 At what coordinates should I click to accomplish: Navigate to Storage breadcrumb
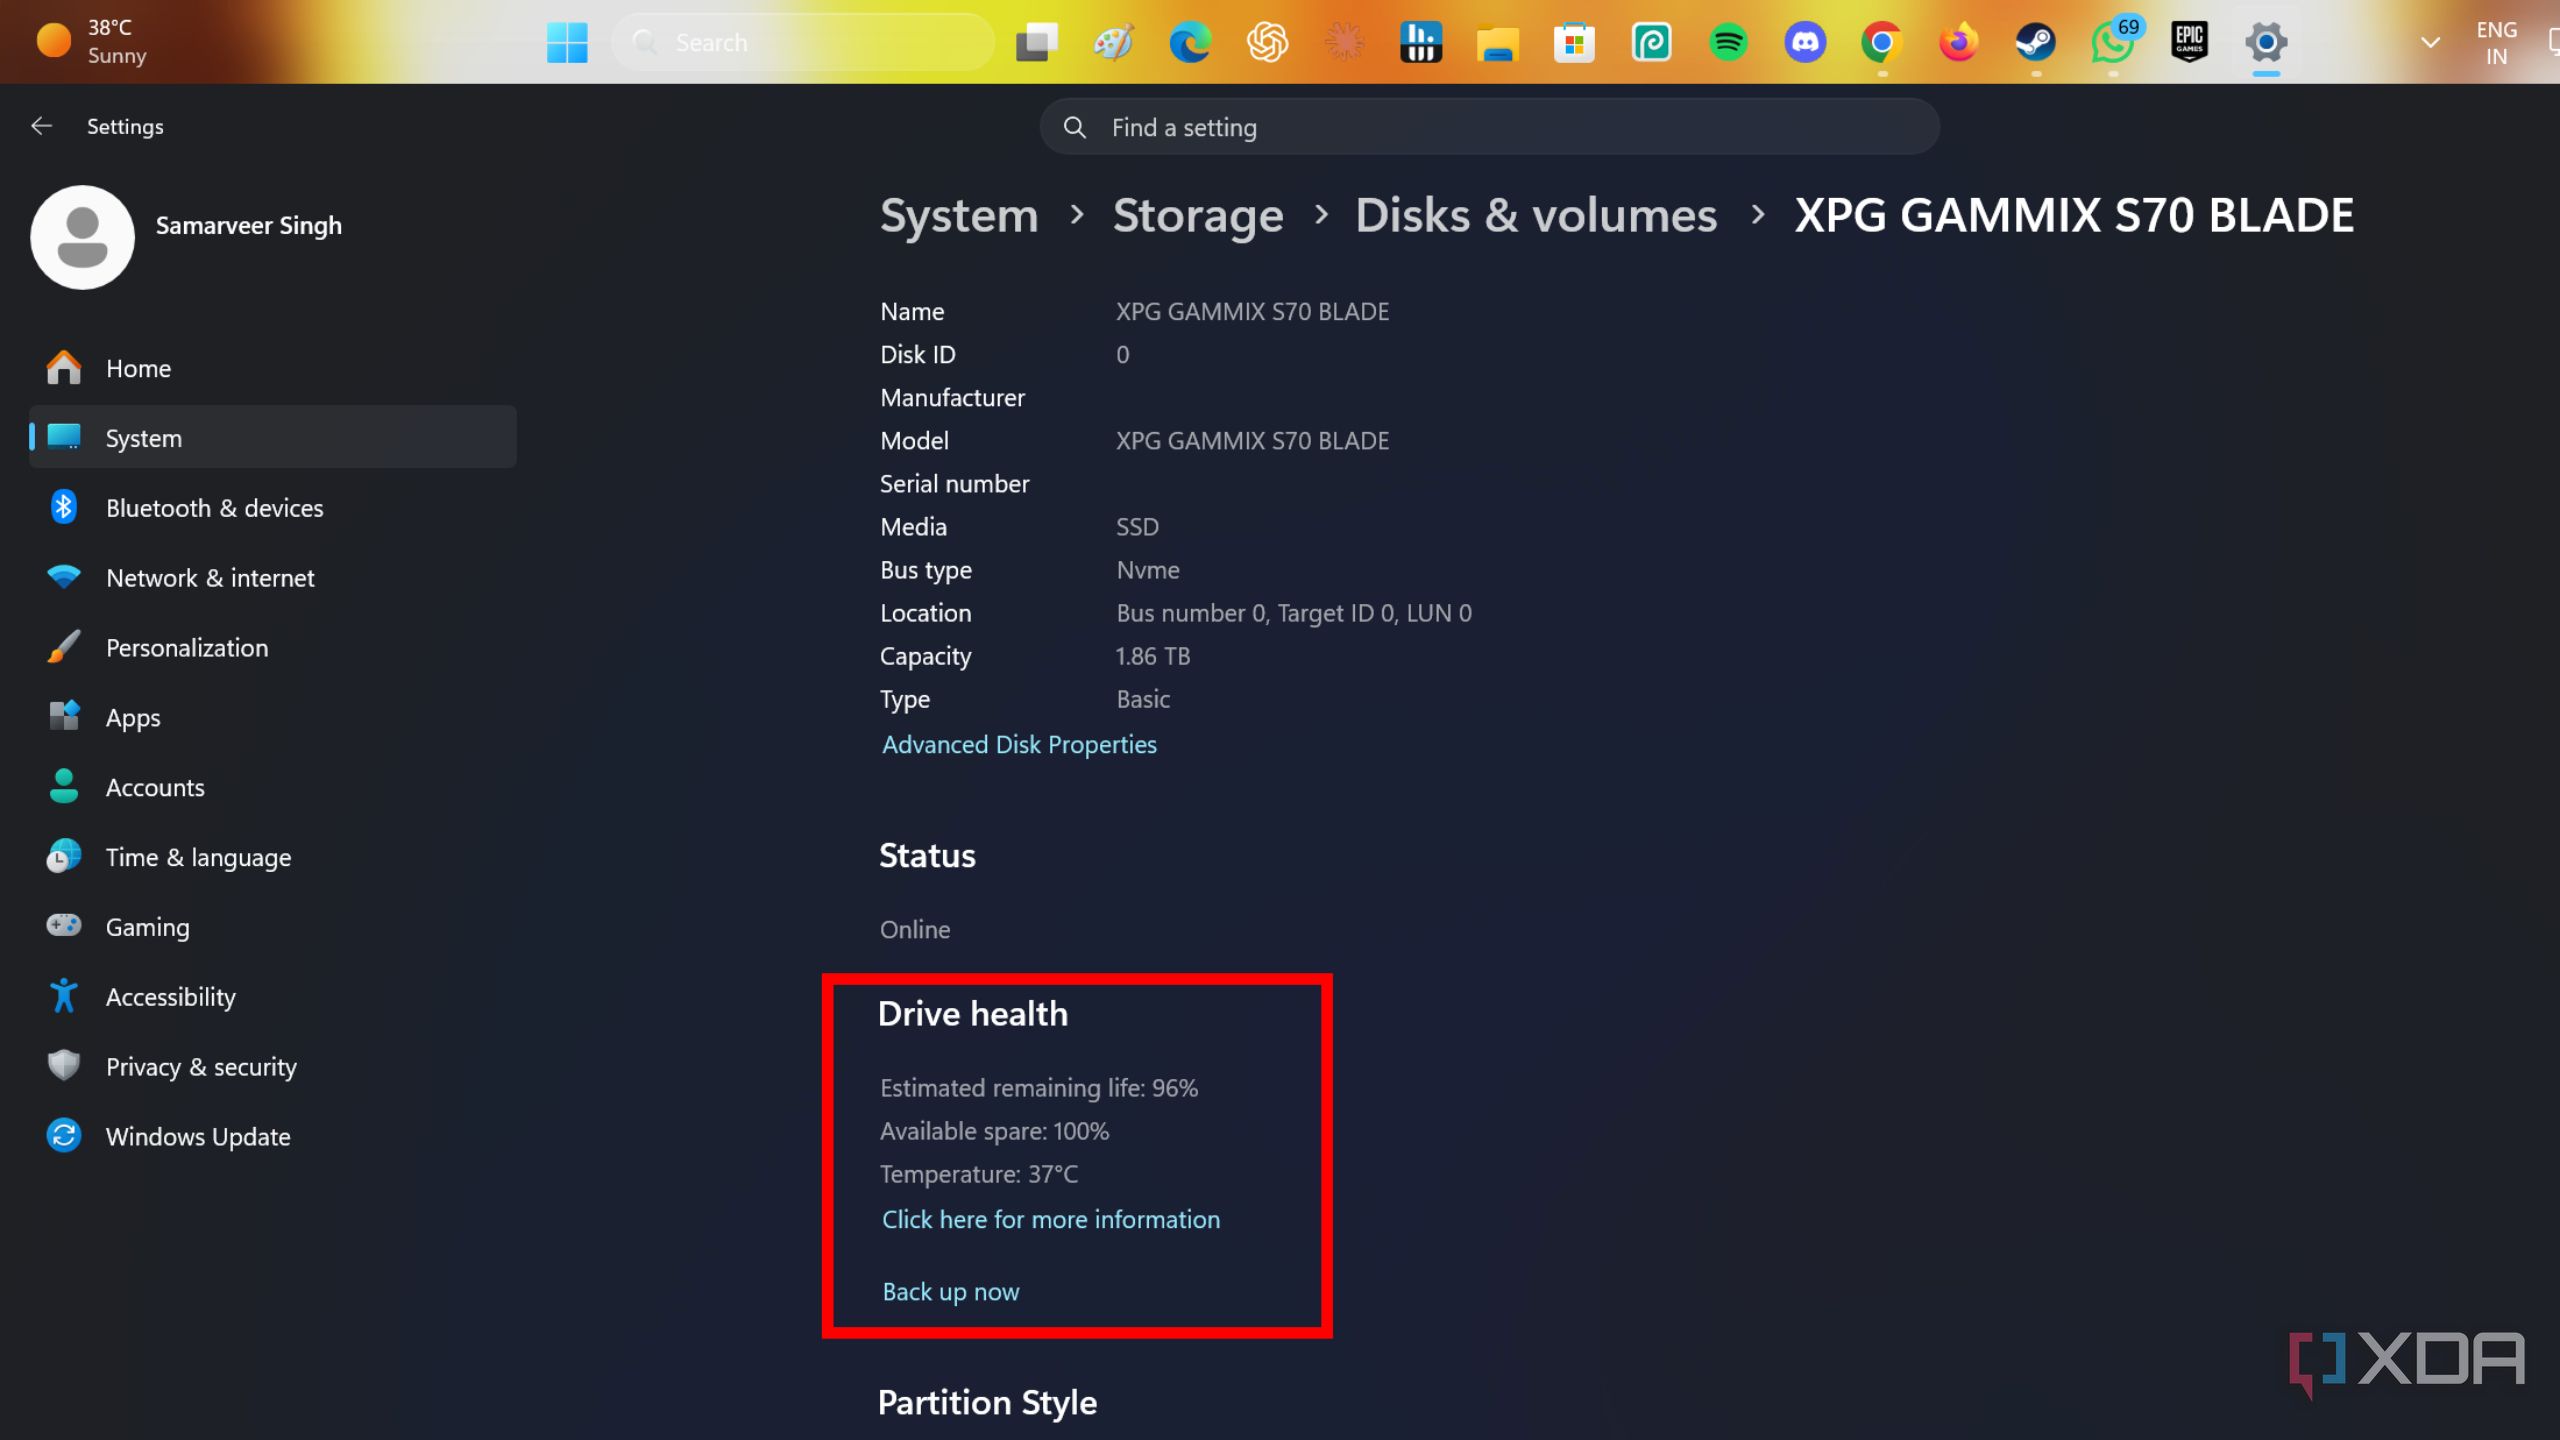(x=1198, y=216)
